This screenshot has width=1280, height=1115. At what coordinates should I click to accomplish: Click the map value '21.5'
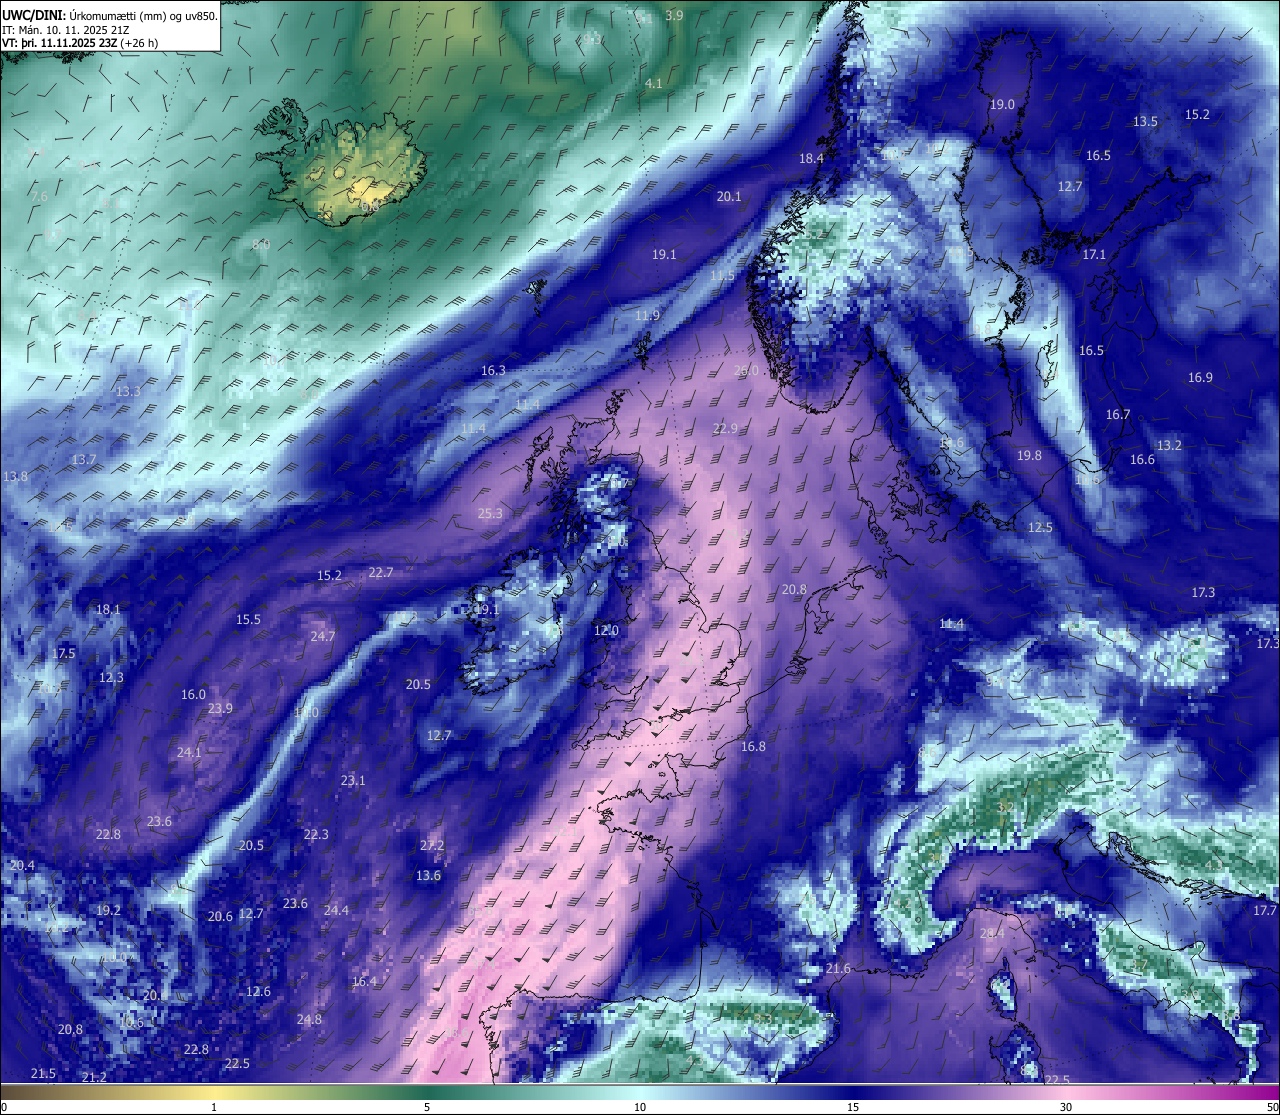coord(43,1073)
